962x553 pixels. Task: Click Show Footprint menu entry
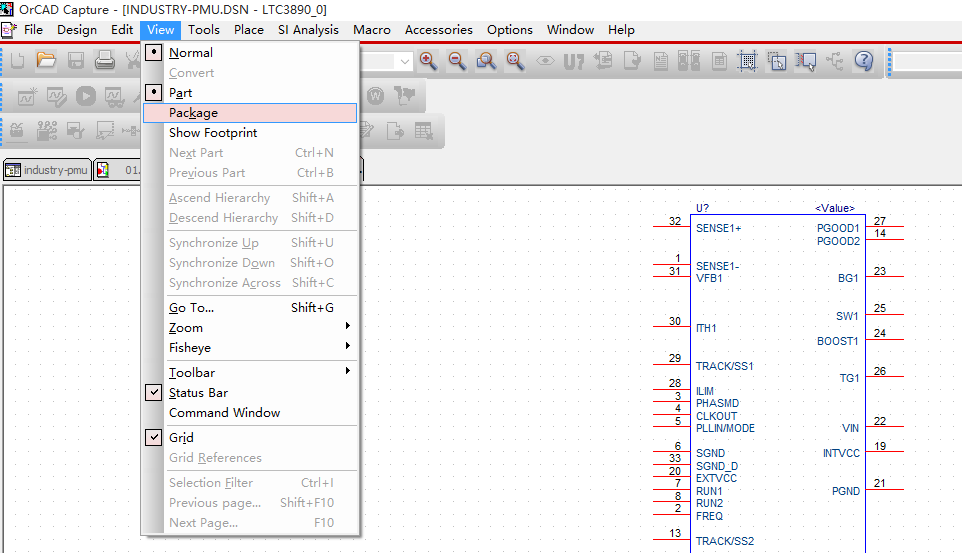click(x=213, y=133)
